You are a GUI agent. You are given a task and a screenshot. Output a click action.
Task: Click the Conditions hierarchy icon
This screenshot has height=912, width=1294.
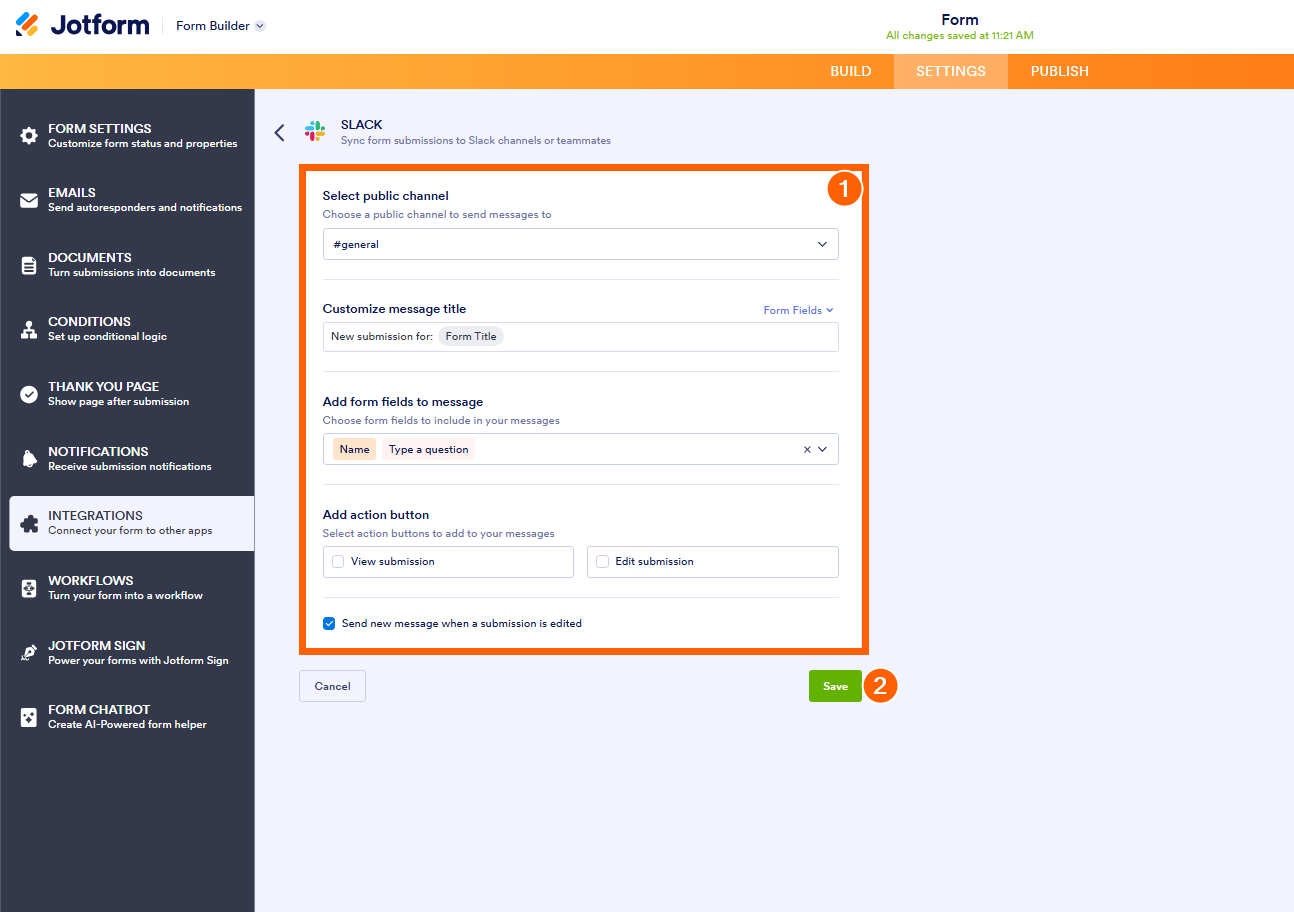(29, 329)
